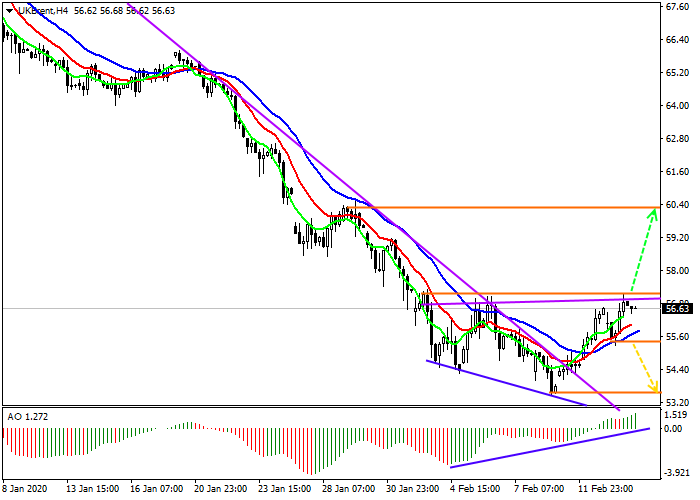Click the -3.921 value on AO scale
This screenshot has width=700, height=500.
coord(677,473)
